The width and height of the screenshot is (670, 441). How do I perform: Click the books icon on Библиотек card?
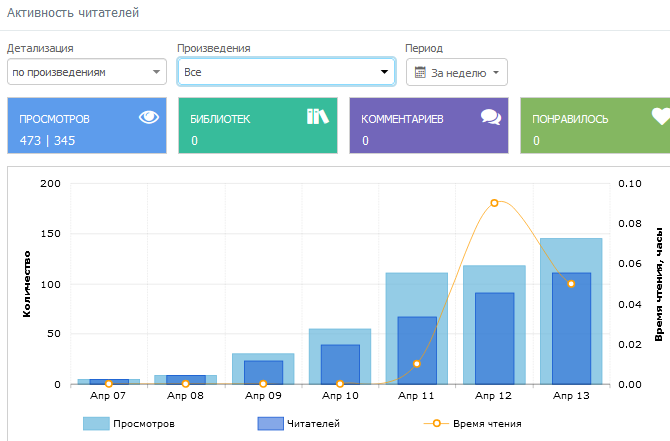pyautogui.click(x=317, y=117)
